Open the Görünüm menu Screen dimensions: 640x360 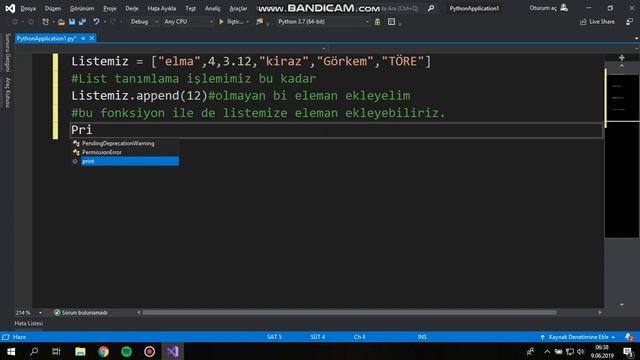(x=82, y=8)
